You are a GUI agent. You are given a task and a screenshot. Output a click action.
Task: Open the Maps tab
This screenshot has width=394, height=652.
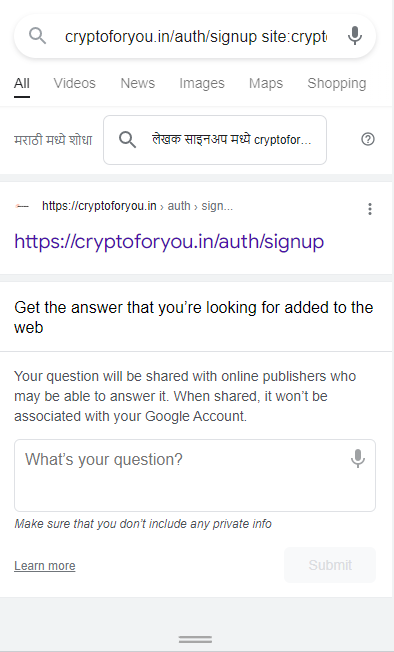click(266, 83)
